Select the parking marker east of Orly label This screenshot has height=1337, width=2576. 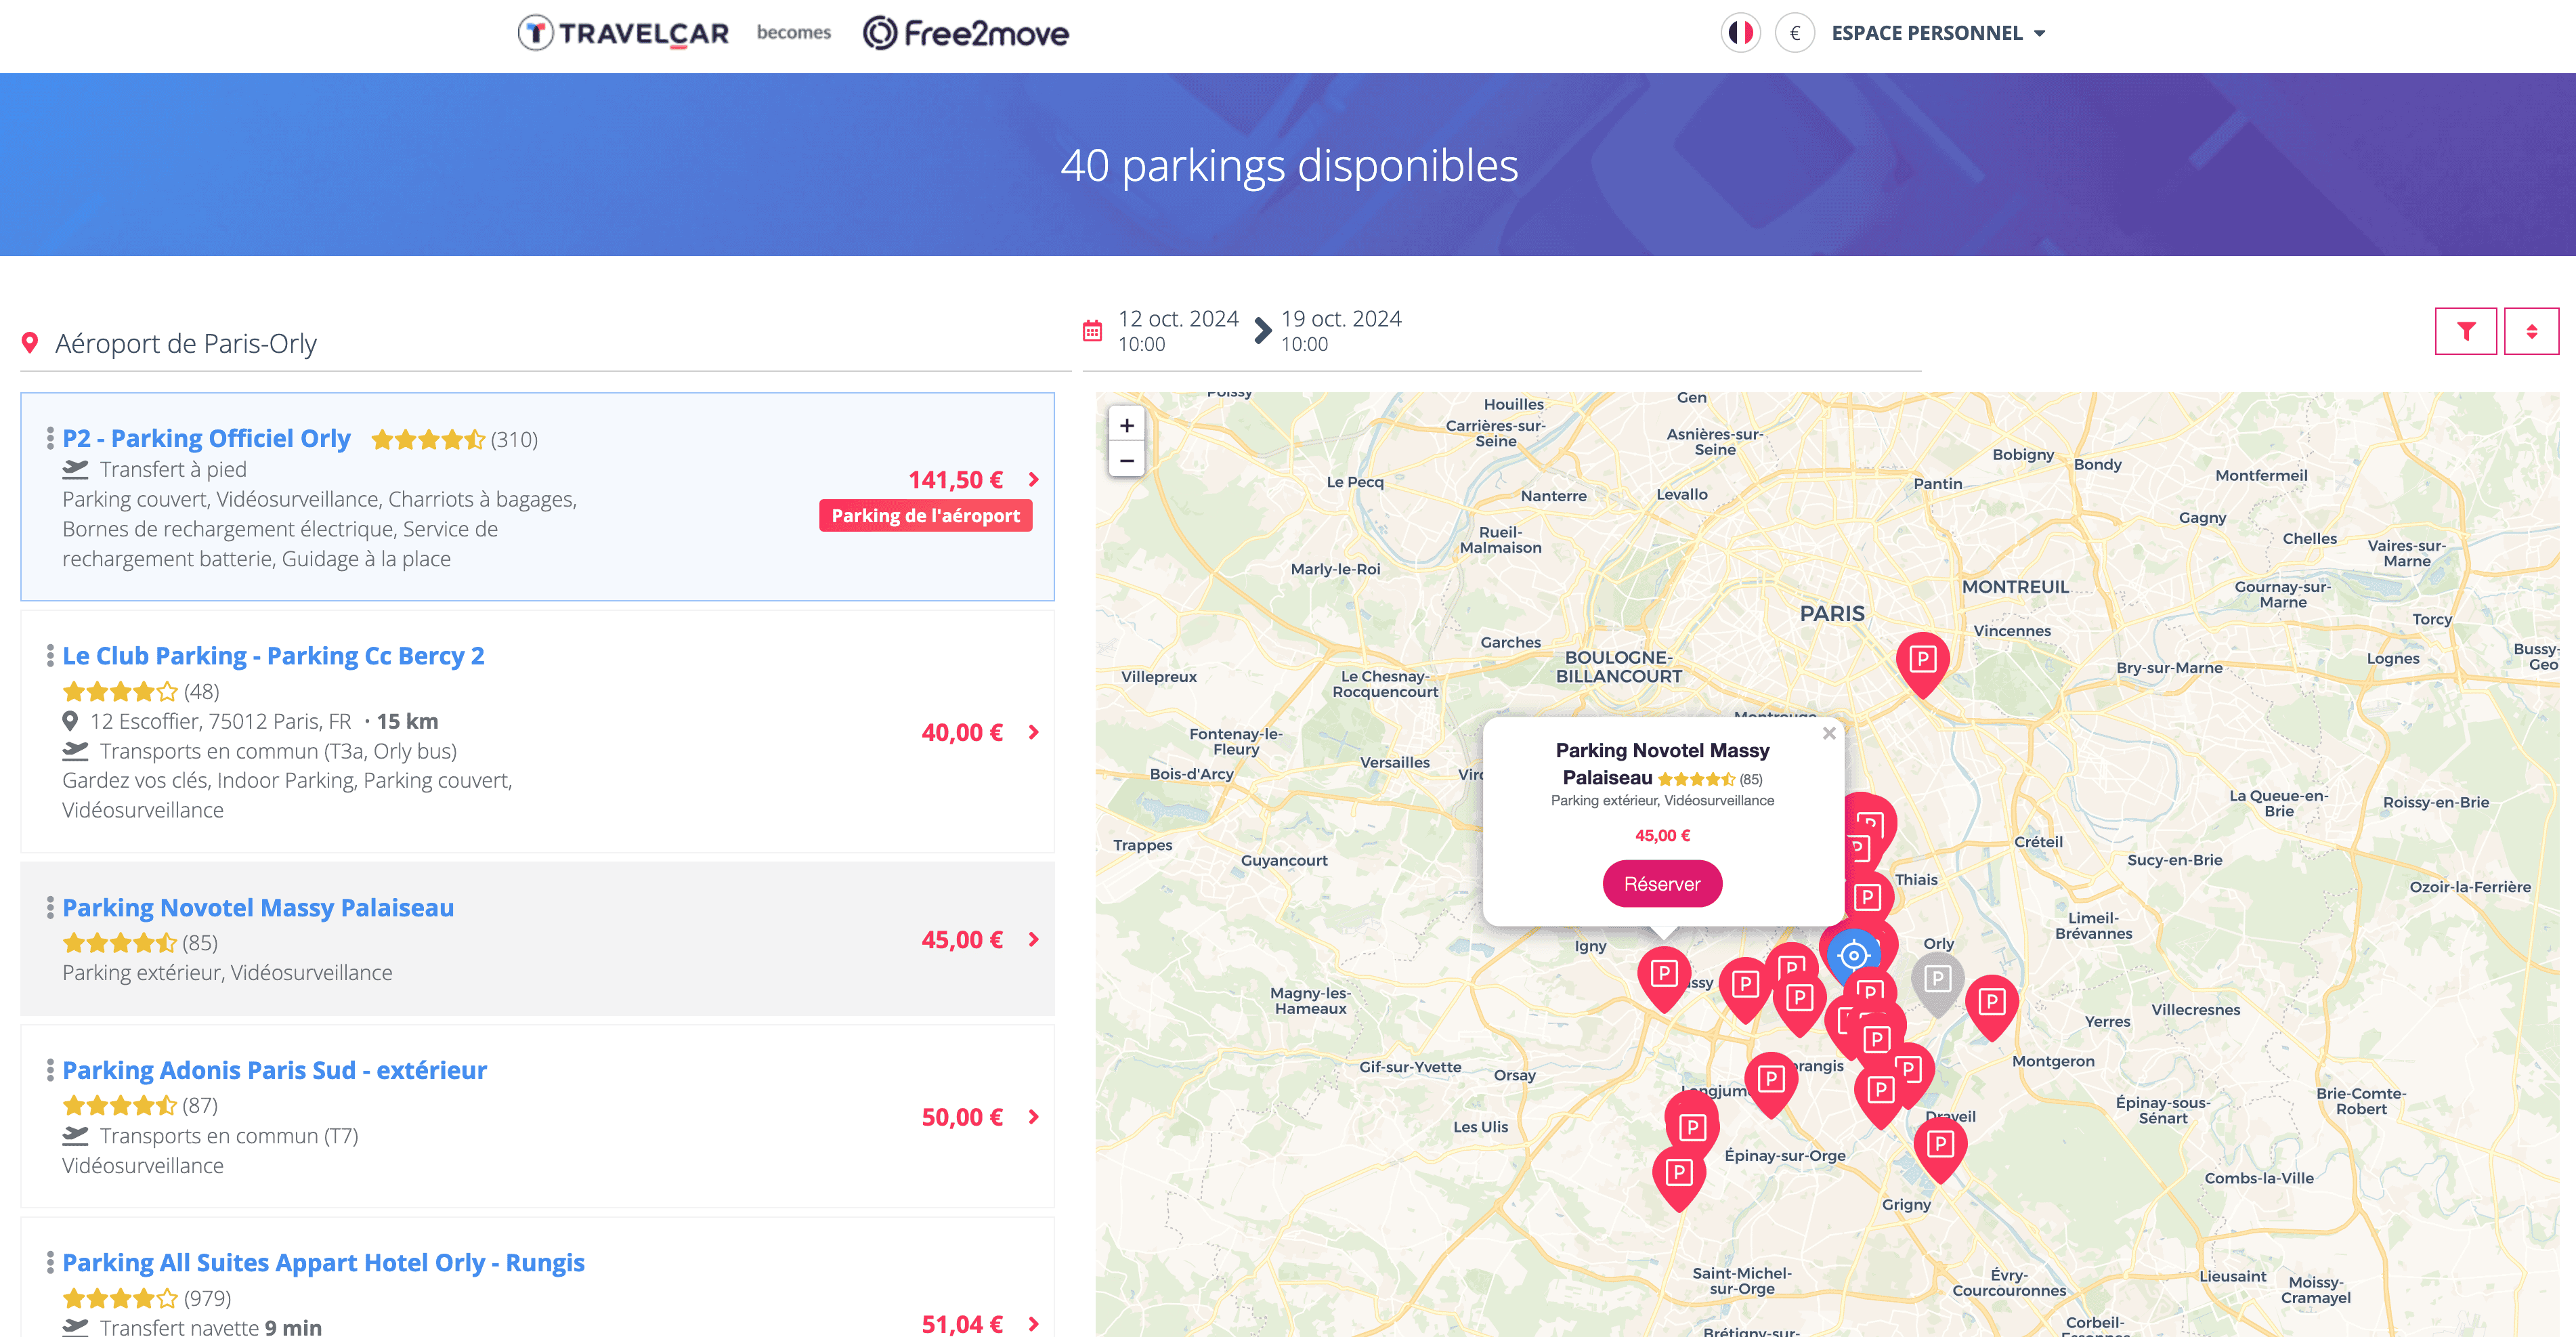[x=1991, y=1007]
